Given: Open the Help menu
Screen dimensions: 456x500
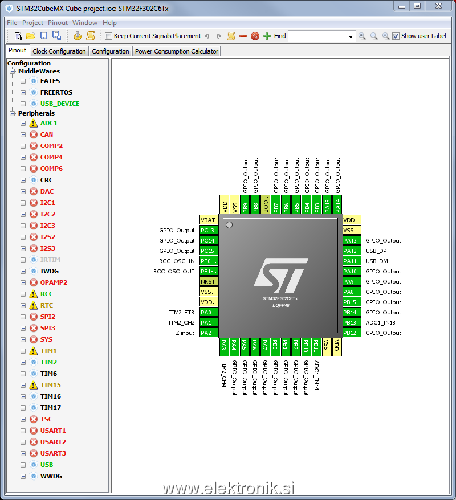Looking at the screenshot, I should click(109, 23).
